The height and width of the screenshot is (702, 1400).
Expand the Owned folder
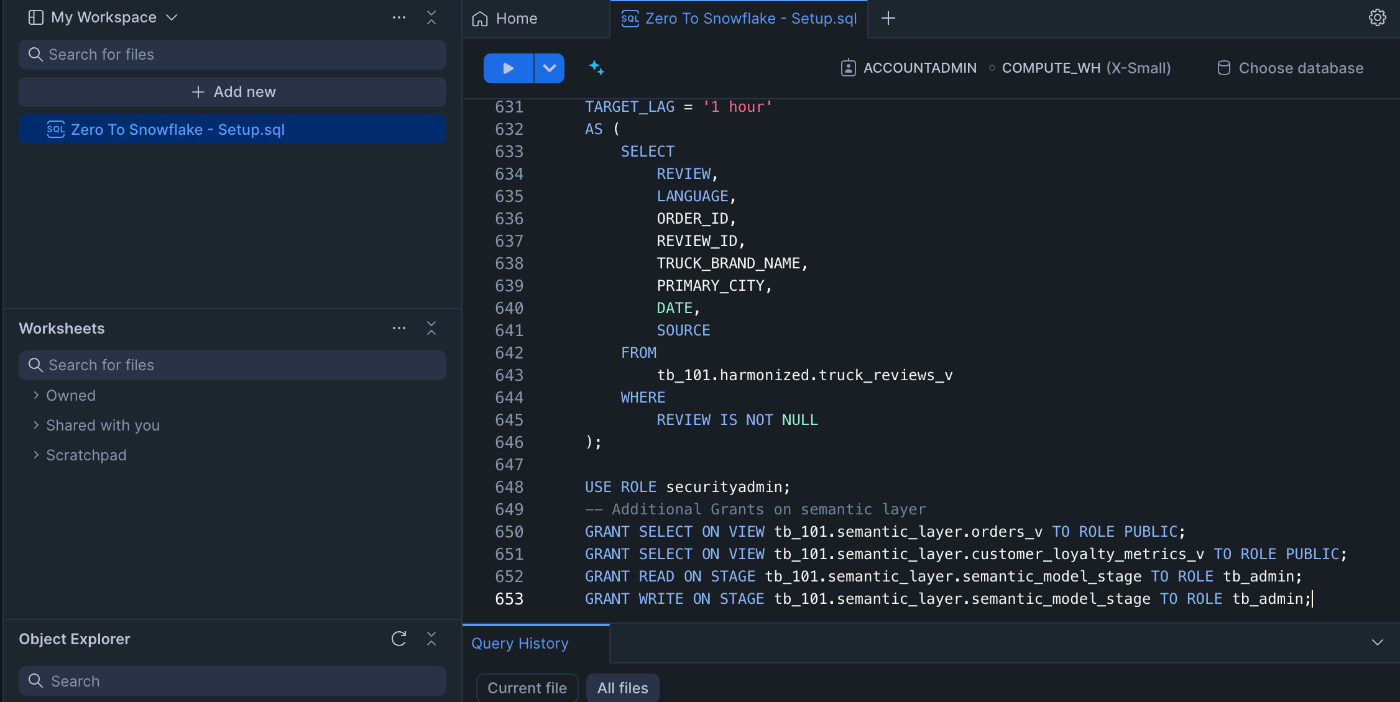coord(64,396)
